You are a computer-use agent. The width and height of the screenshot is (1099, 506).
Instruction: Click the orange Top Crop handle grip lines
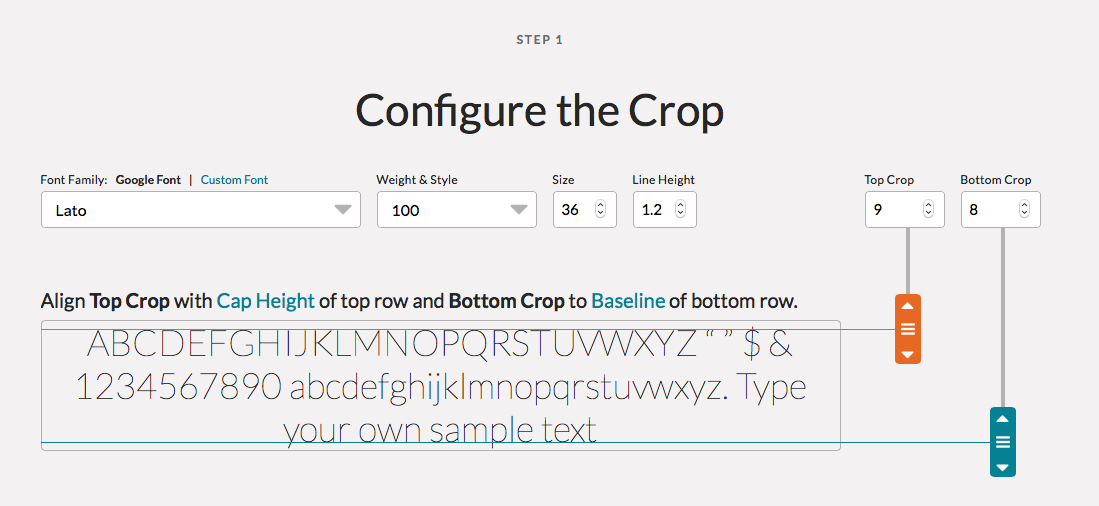click(908, 329)
